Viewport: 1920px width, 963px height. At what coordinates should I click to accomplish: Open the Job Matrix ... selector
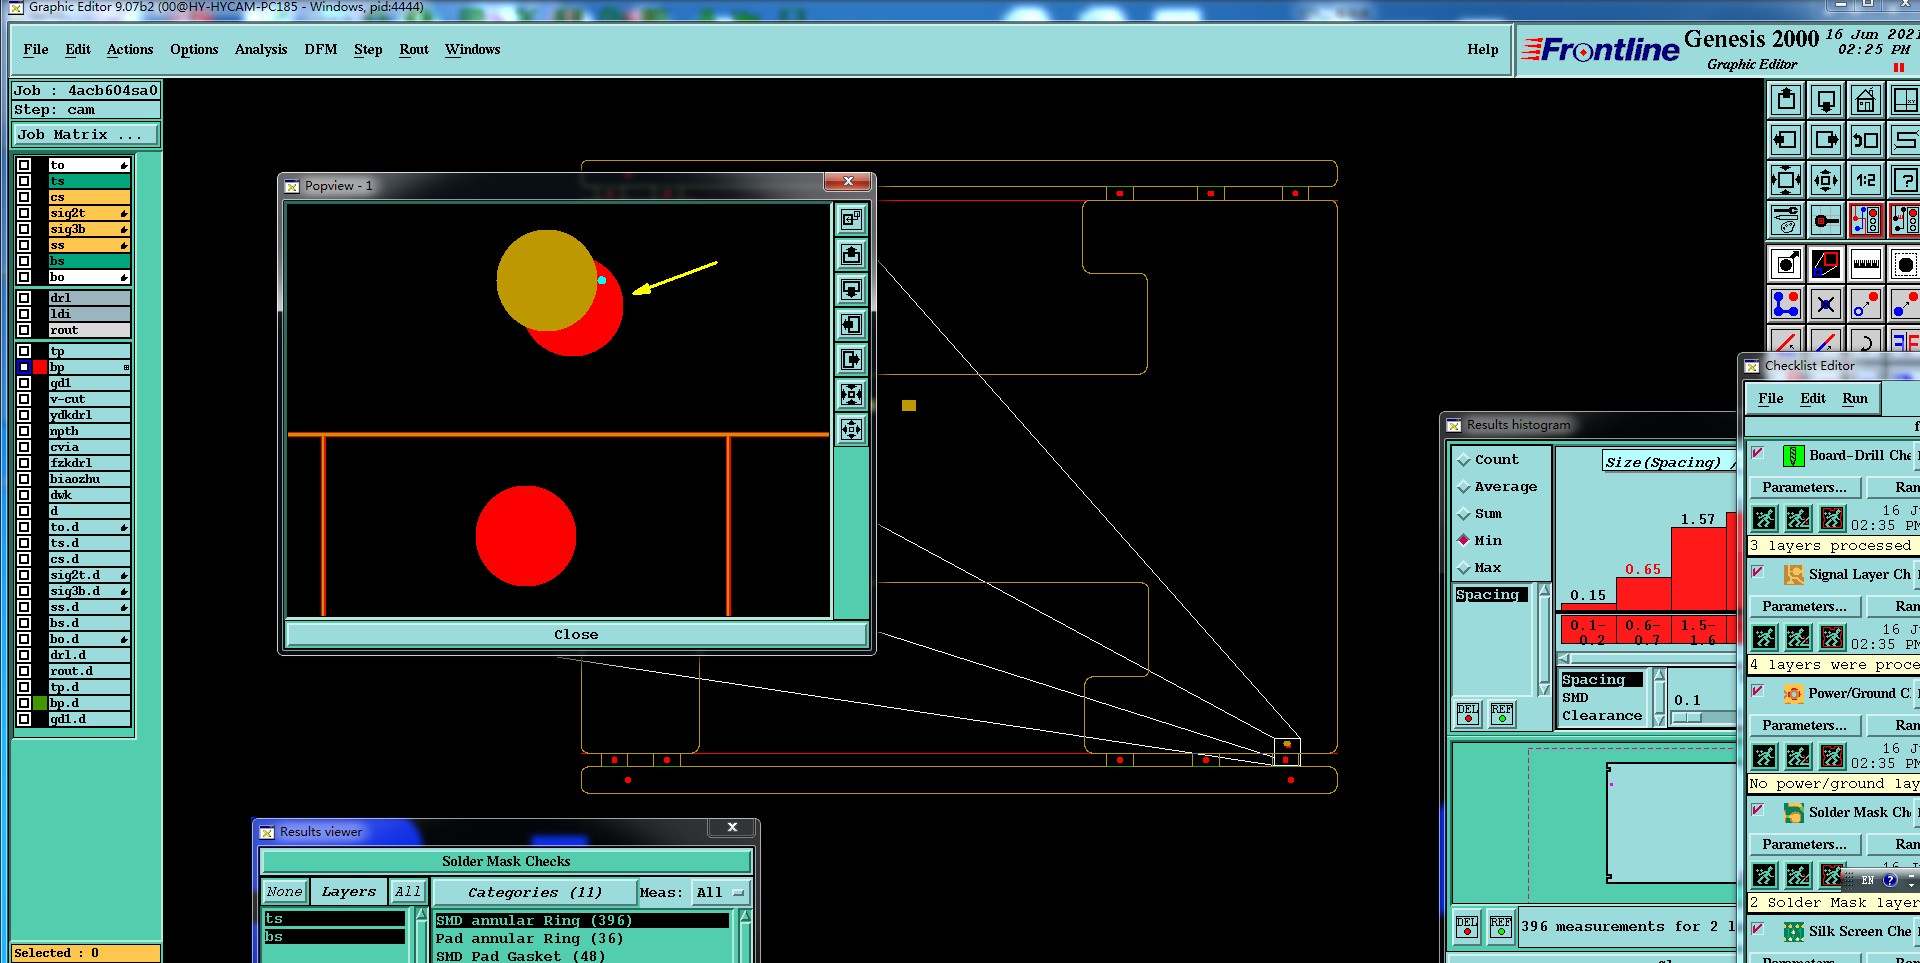(x=86, y=135)
